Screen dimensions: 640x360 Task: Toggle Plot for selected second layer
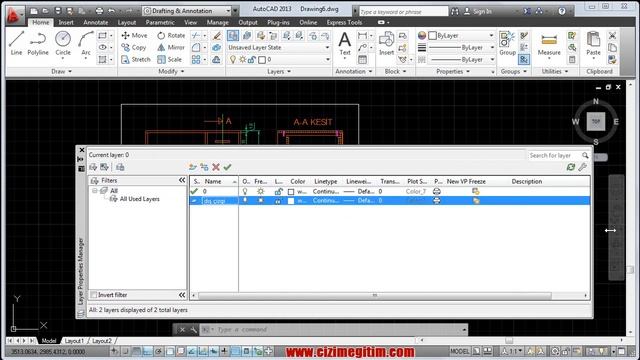(x=437, y=200)
